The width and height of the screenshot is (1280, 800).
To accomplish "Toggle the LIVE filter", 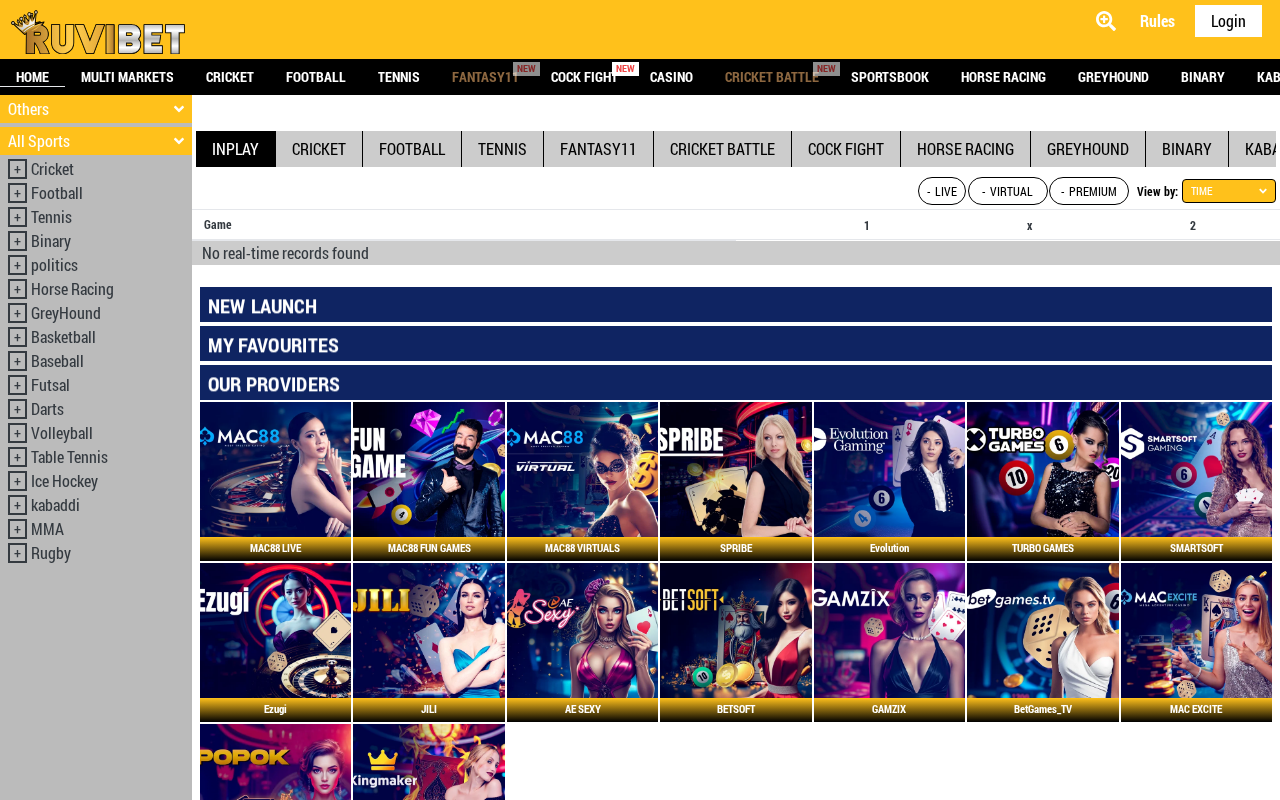I will [942, 191].
